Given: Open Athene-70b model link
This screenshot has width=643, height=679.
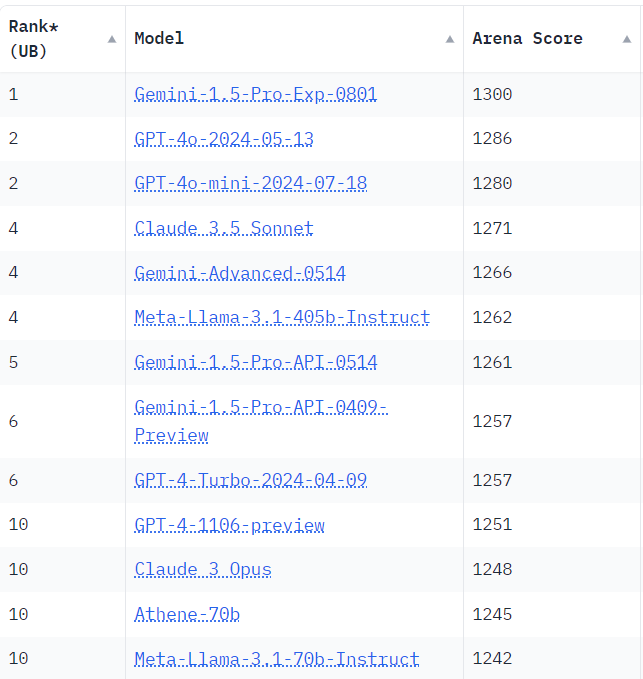Looking at the screenshot, I should tap(187, 614).
